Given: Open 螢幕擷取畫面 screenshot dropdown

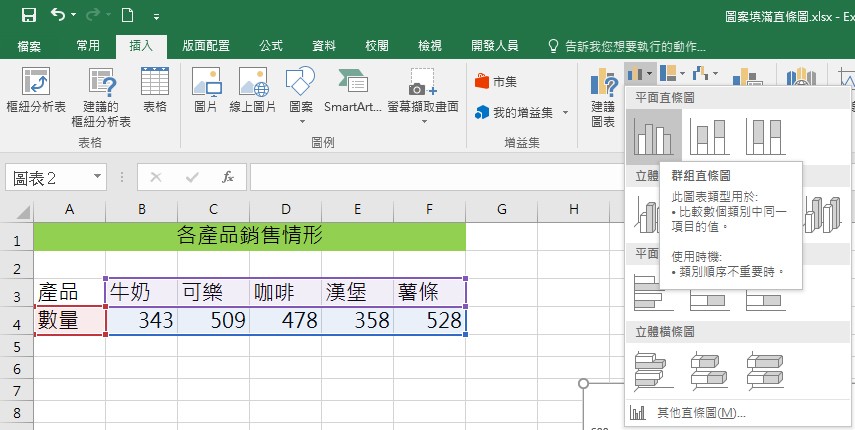Looking at the screenshot, I should [x=423, y=95].
